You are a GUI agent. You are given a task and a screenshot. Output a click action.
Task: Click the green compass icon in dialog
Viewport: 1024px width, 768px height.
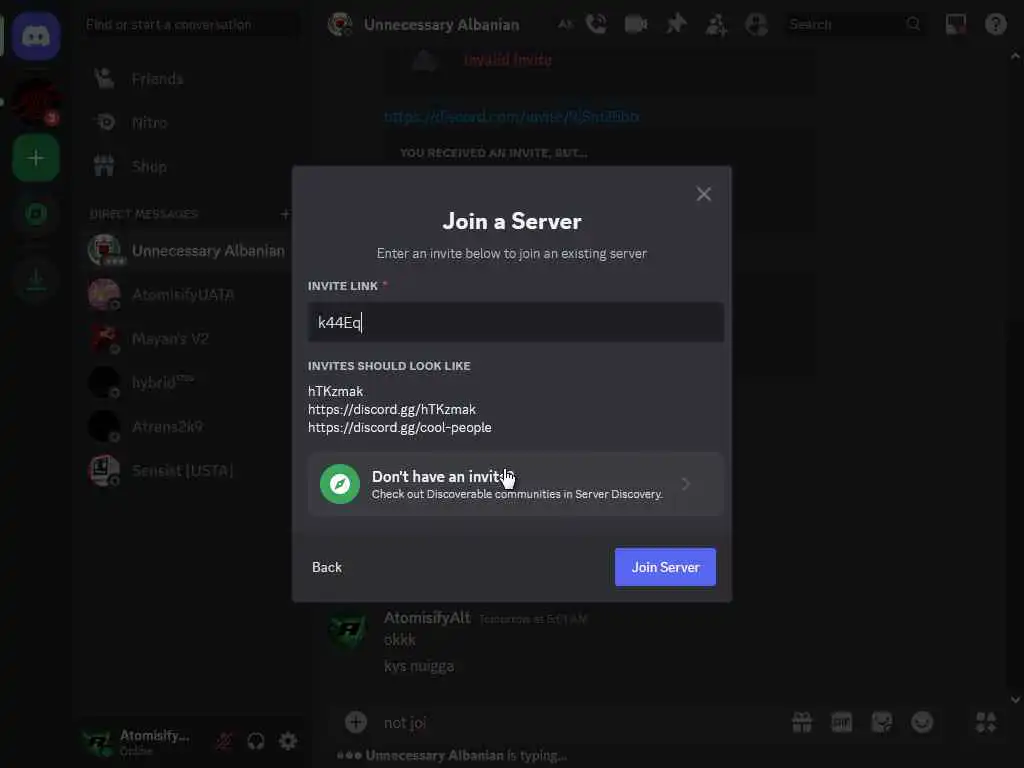(340, 484)
